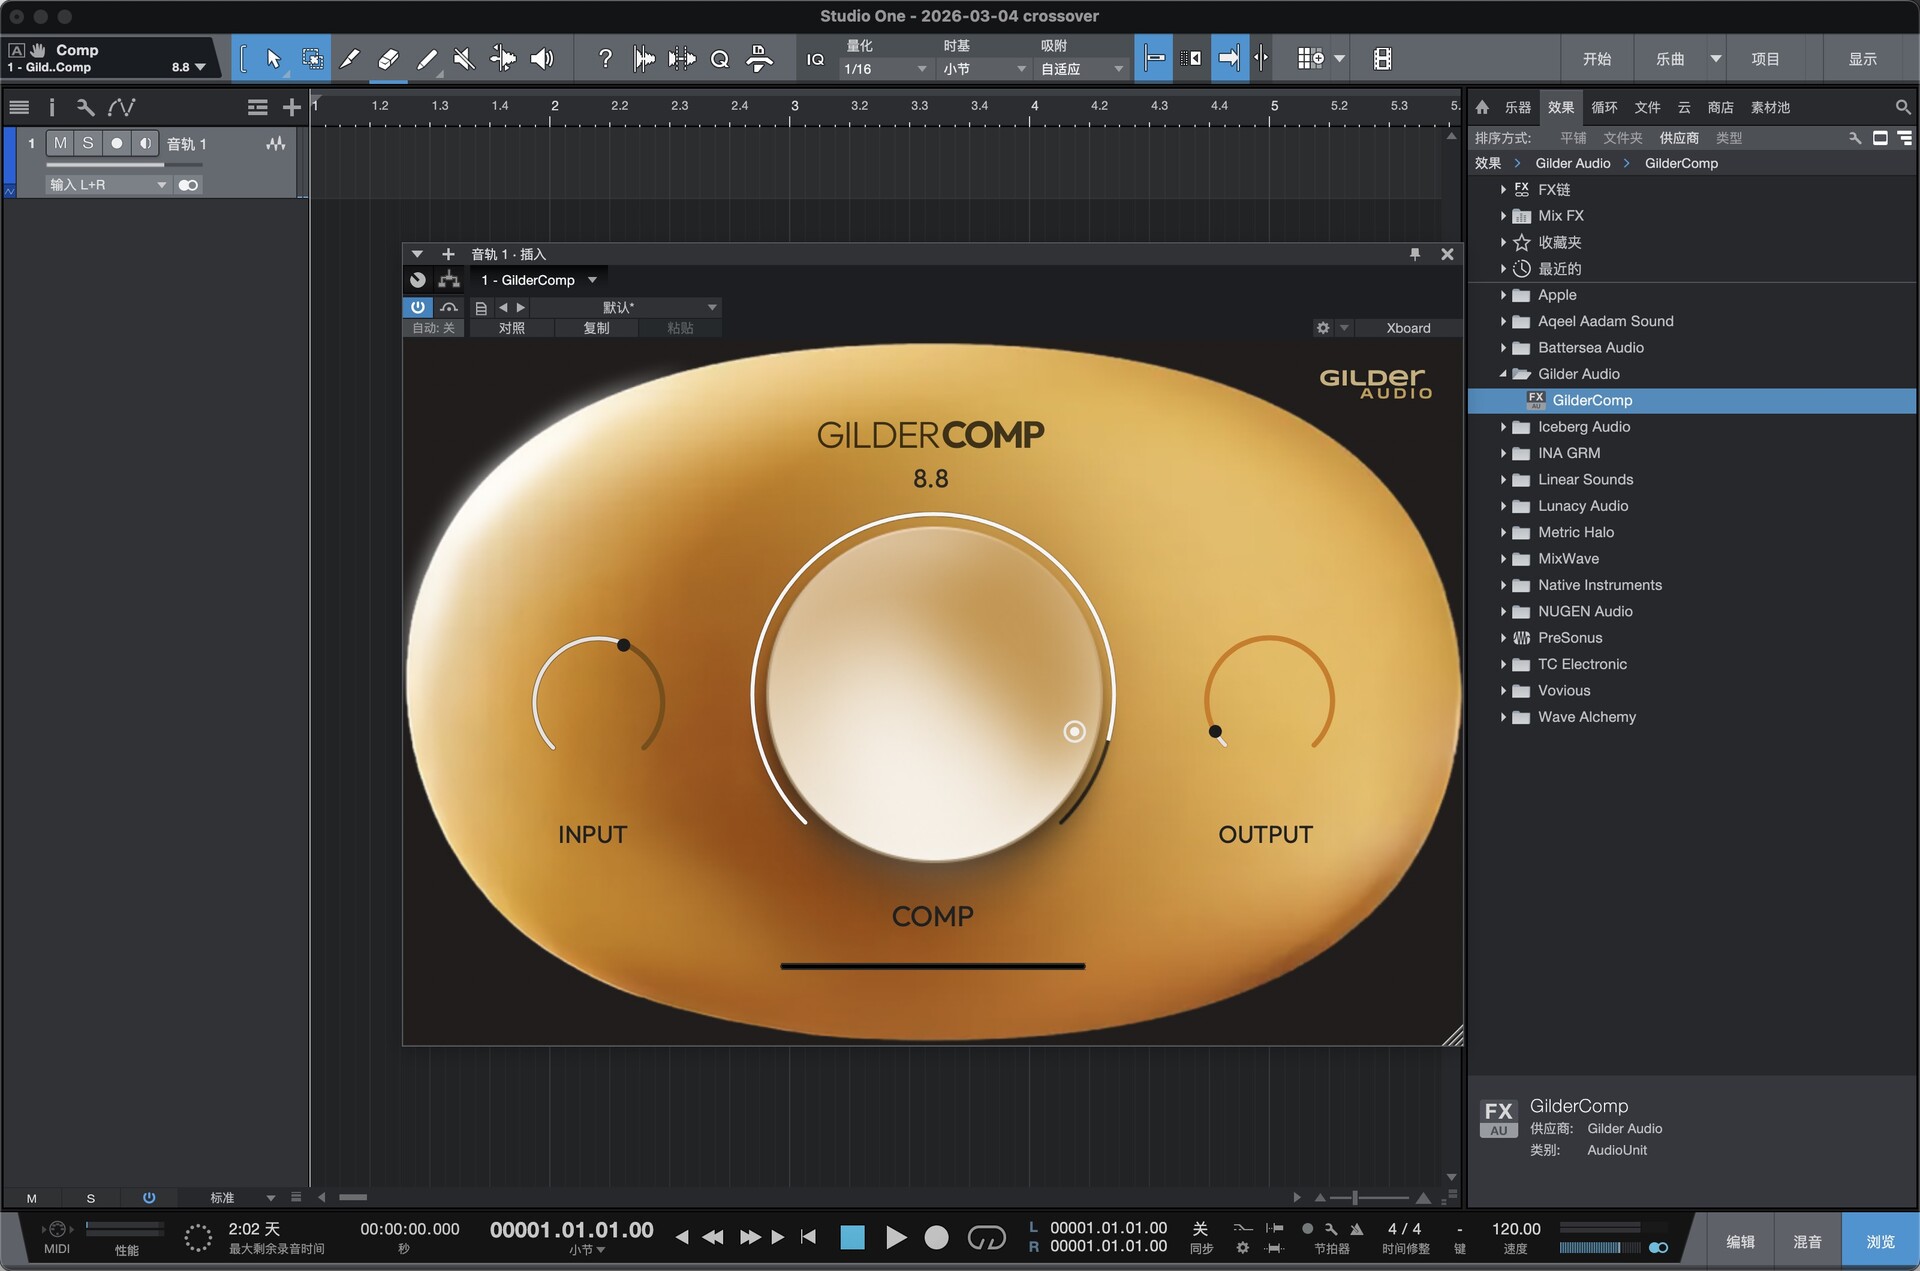Select the Listen speaker tool
Screen dimensions: 1920x1271
tap(542, 59)
